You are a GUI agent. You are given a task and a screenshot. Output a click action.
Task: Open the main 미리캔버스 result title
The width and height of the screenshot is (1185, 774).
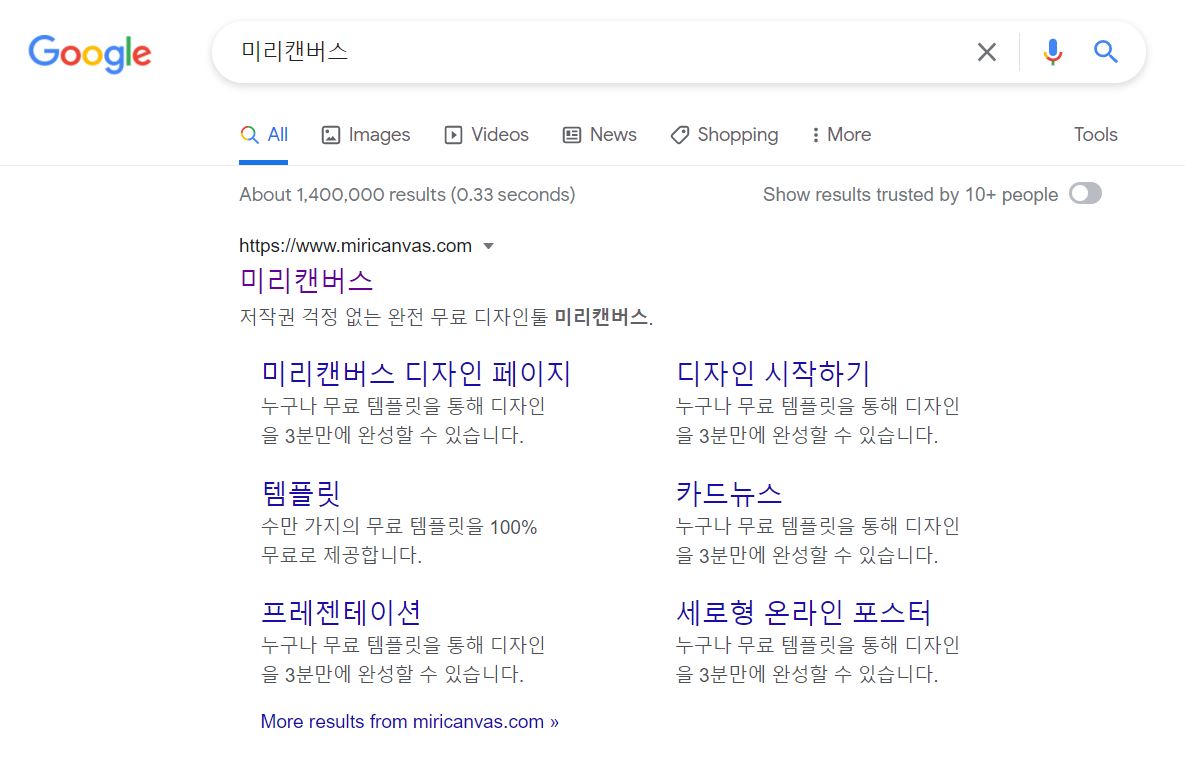[306, 280]
